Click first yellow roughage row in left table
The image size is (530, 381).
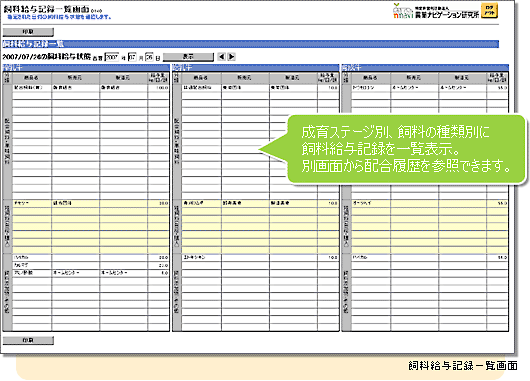[x=91, y=203]
